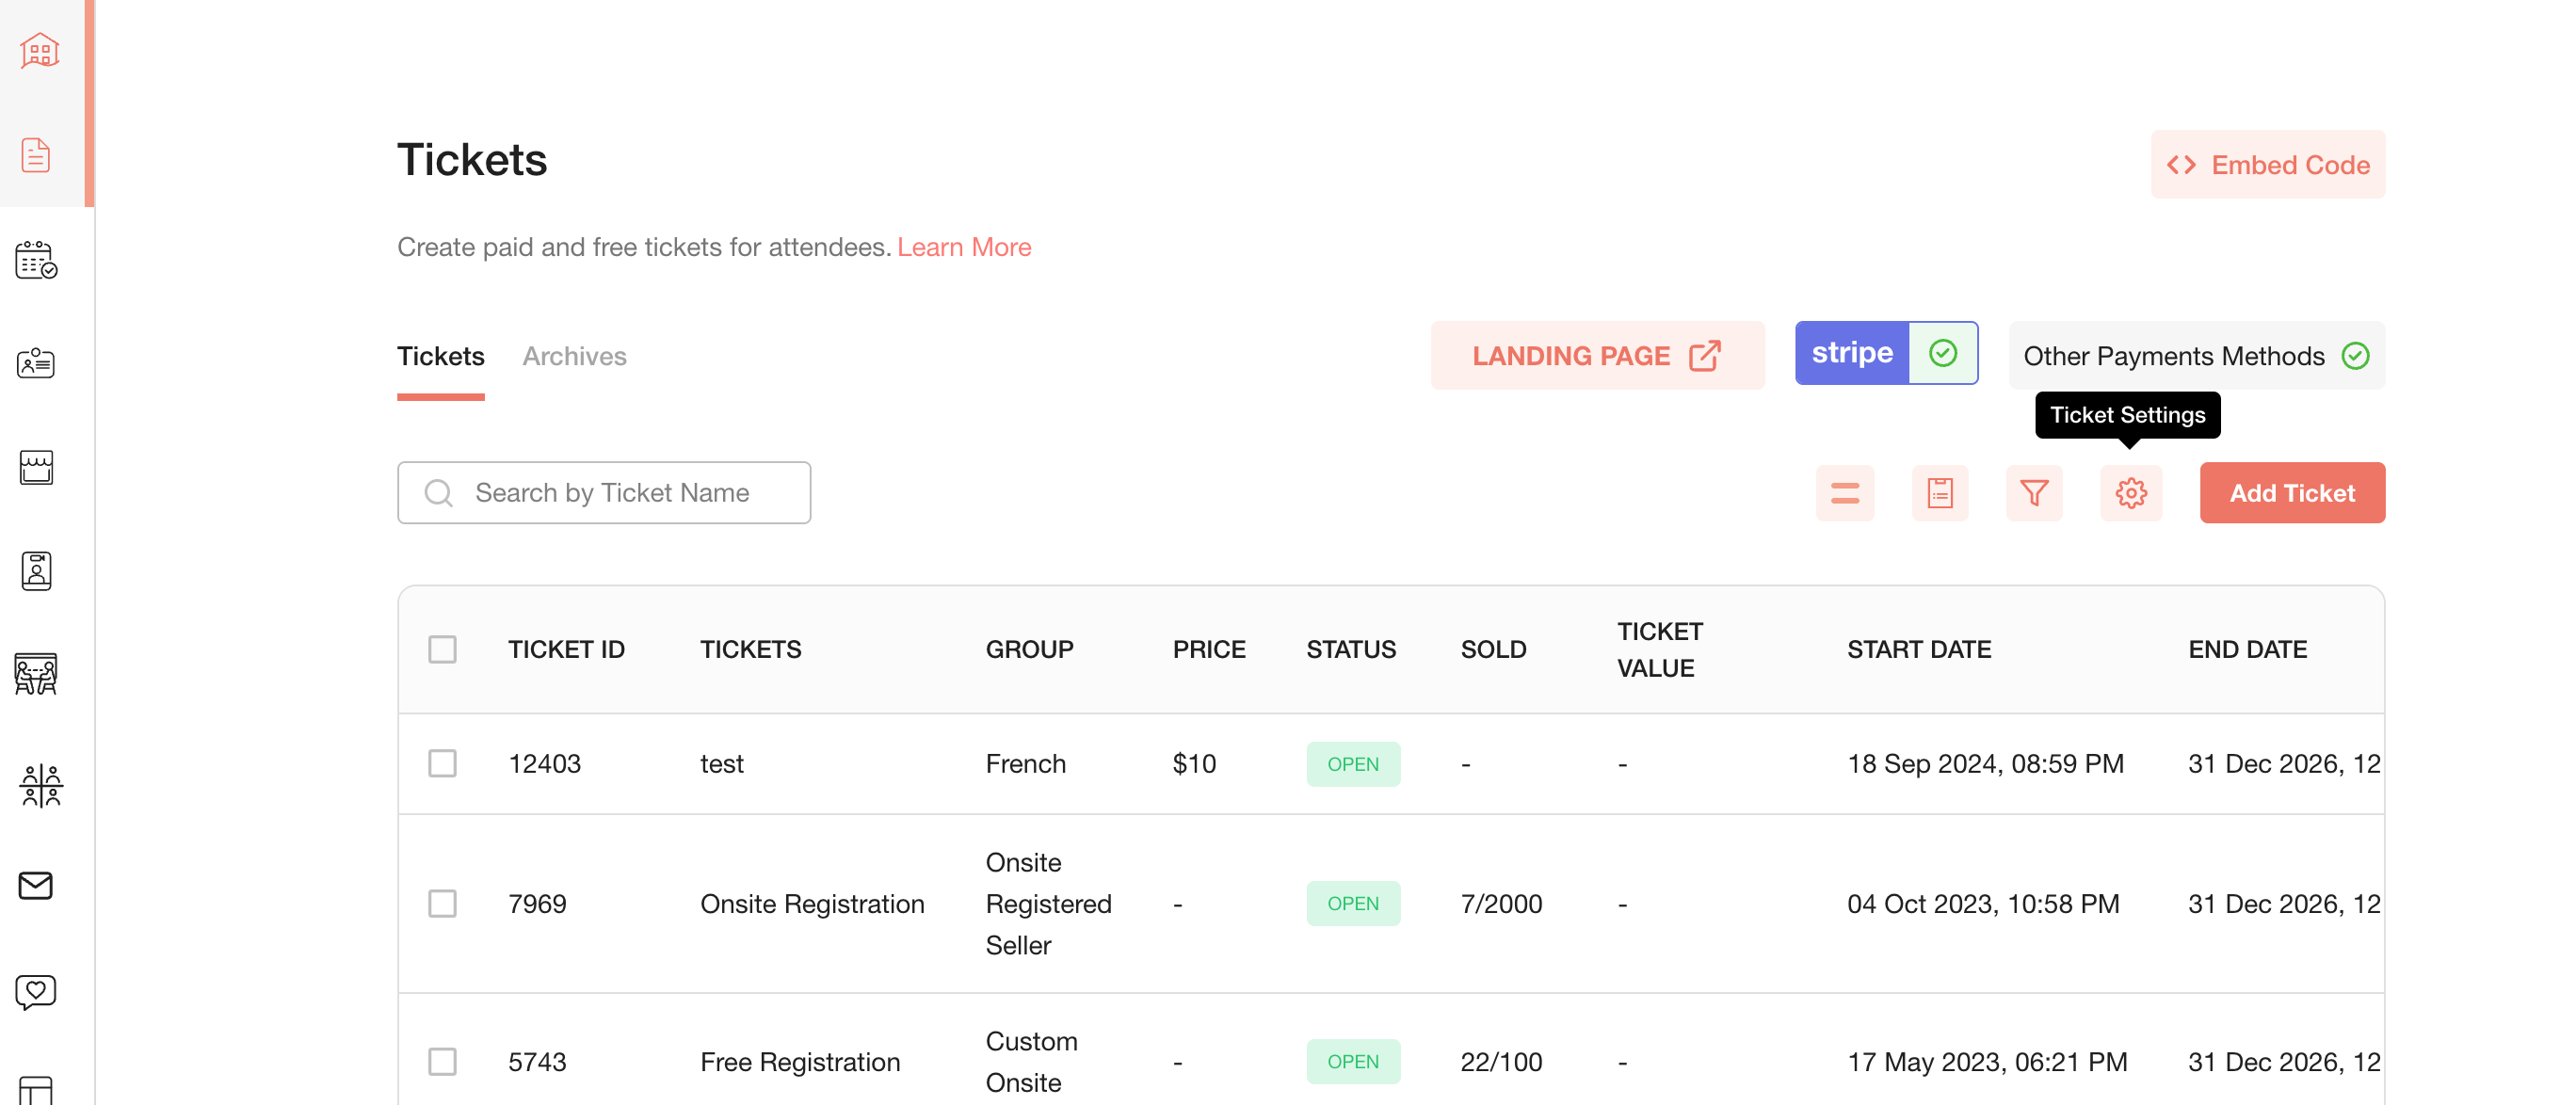The image size is (2576, 1105).
Task: Click the external link icon on Landing Page
Action: 1705,355
